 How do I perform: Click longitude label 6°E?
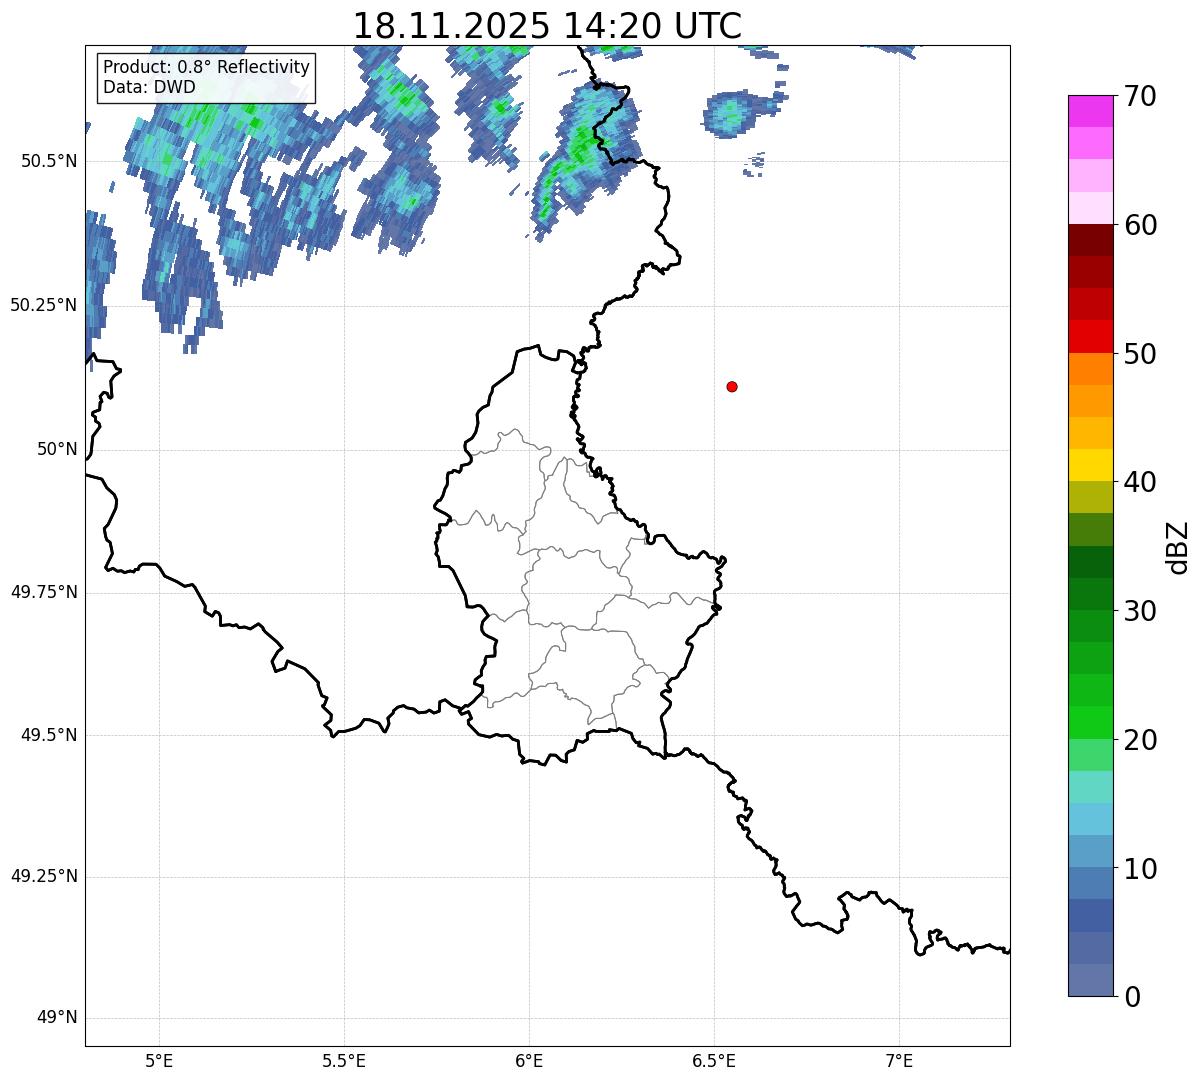529,1060
